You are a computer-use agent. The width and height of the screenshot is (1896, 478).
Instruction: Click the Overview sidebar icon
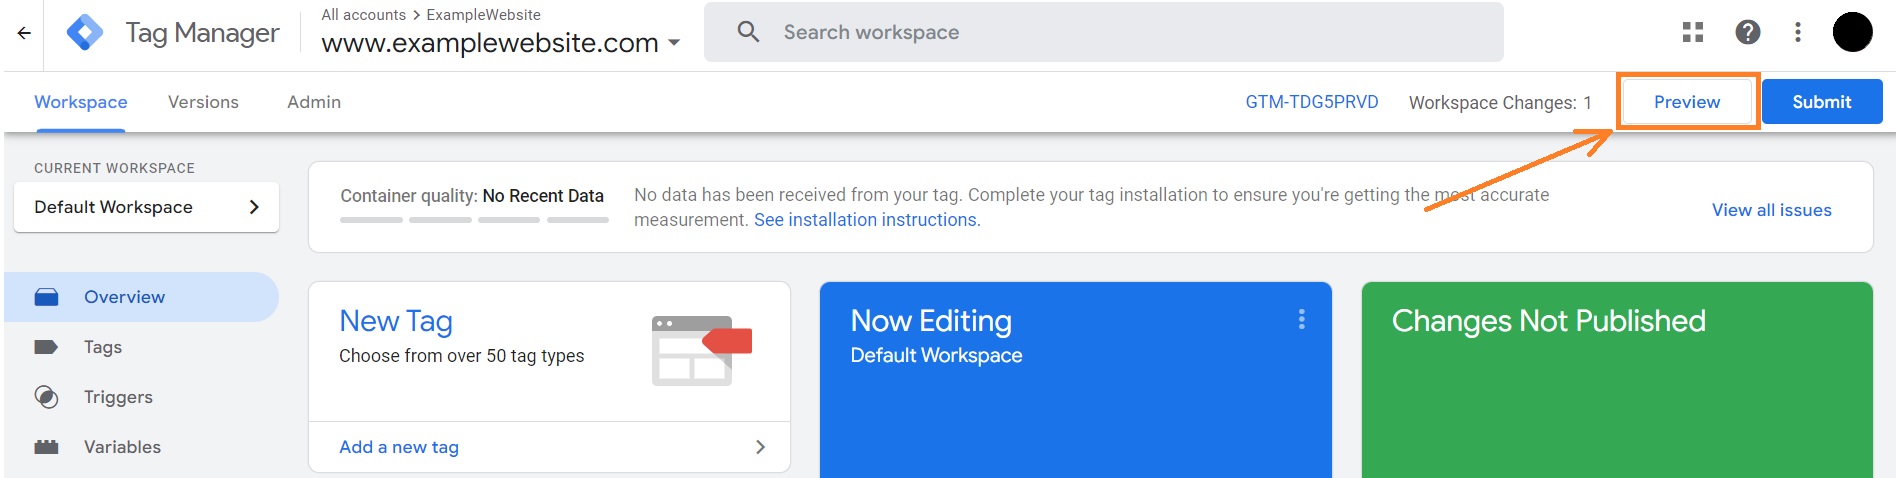click(x=46, y=297)
